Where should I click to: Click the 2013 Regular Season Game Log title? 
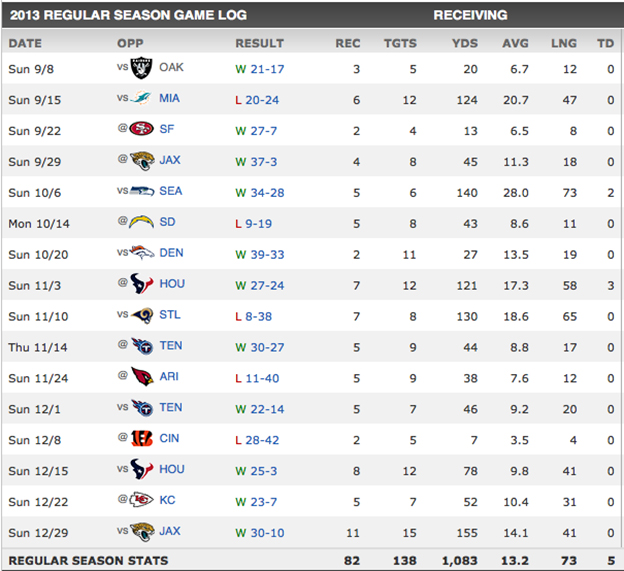(129, 15)
